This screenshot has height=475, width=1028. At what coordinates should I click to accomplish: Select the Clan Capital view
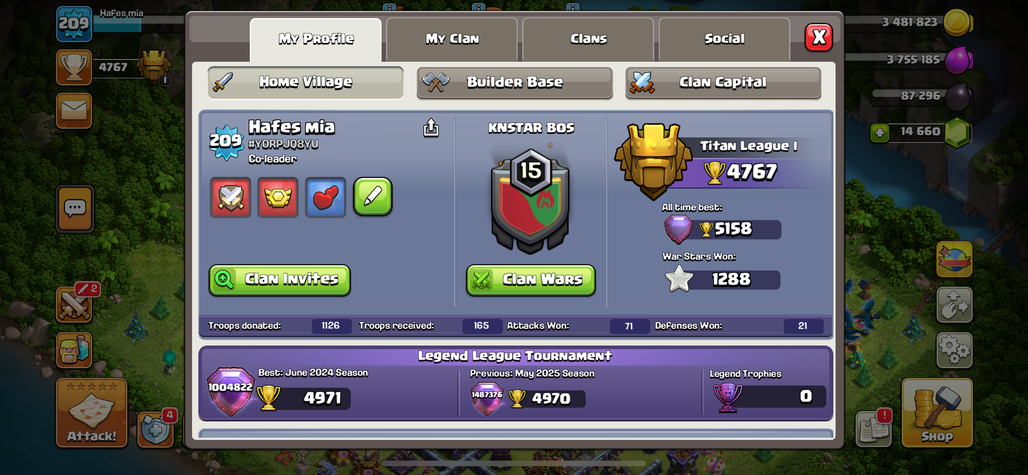point(723,83)
